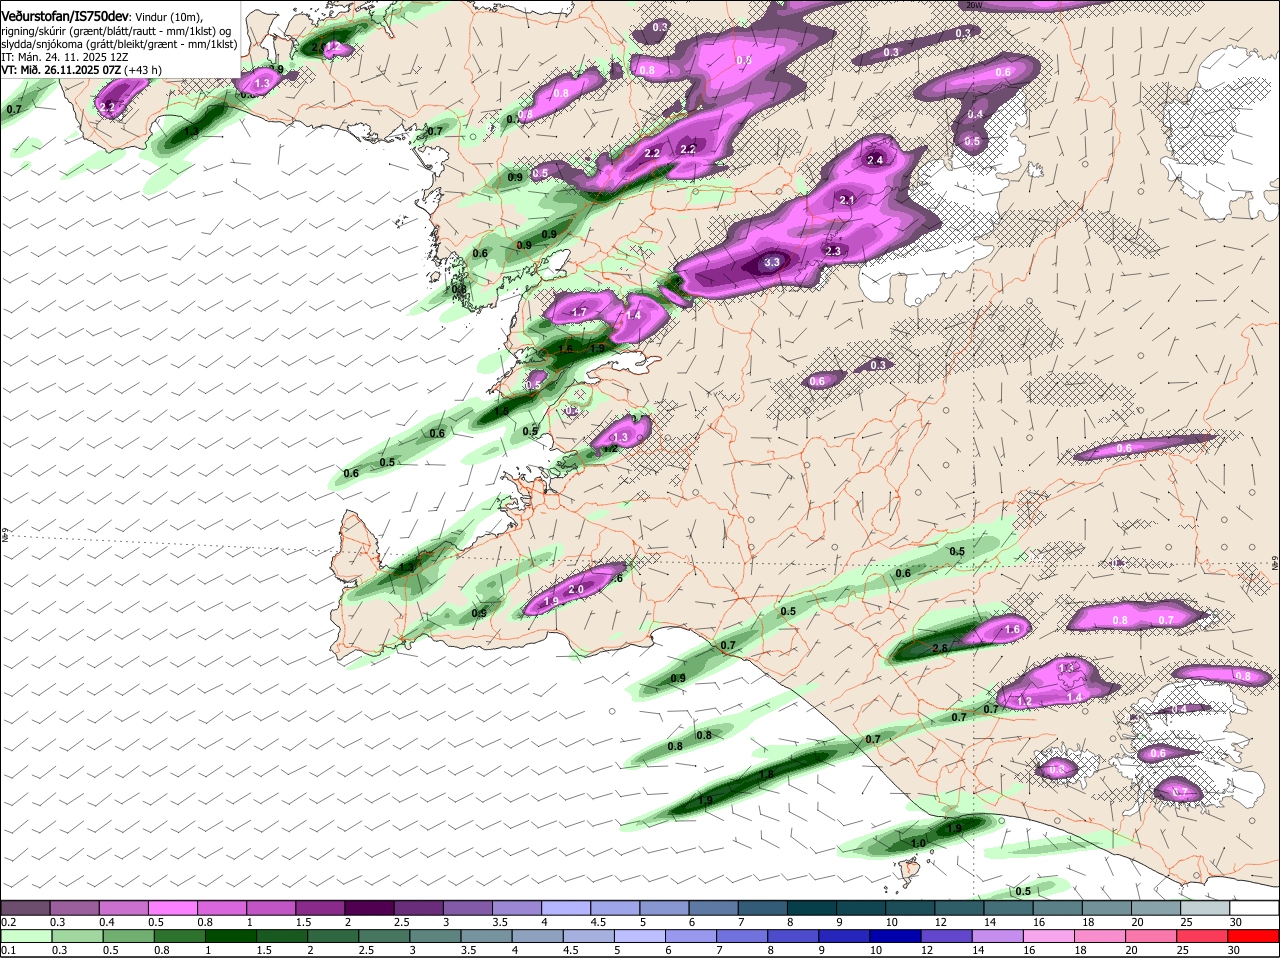Image resolution: width=1280 pixels, height=958 pixels.
Task: Click the Veðurstofan/IS750dev title text
Action: pos(65,17)
